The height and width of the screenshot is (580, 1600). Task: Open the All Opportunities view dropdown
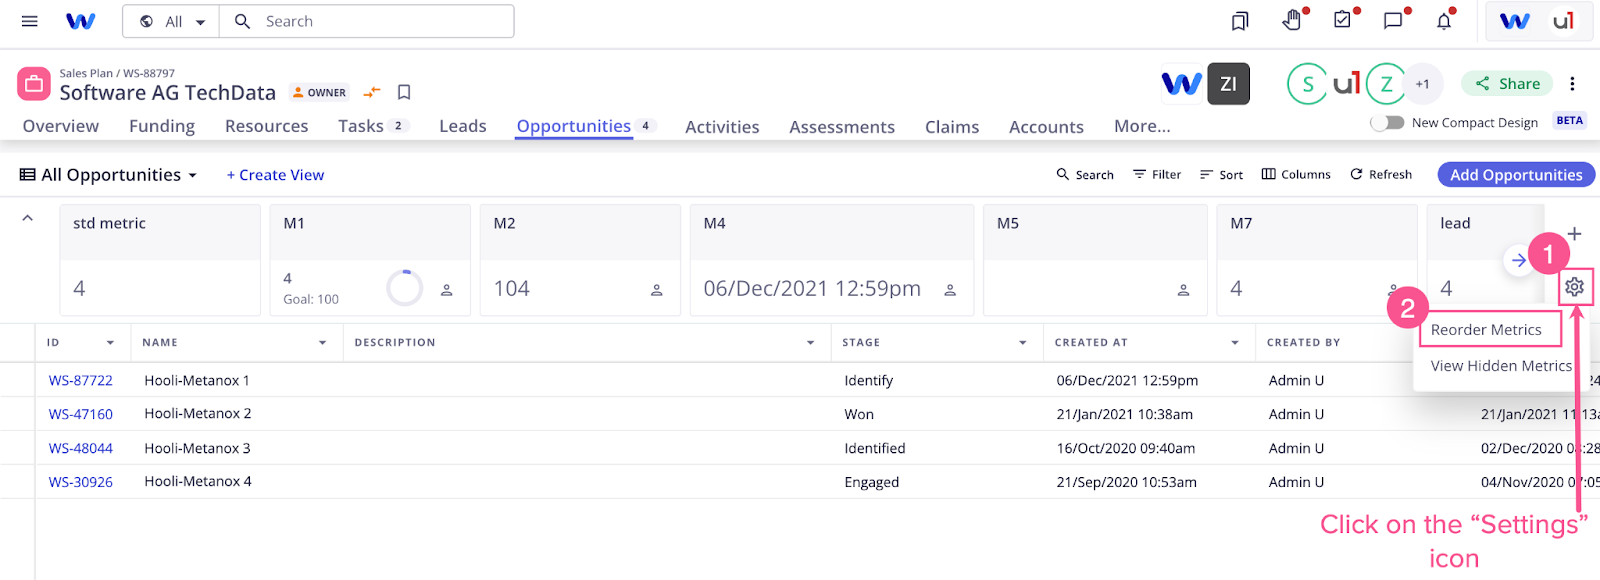click(x=109, y=175)
